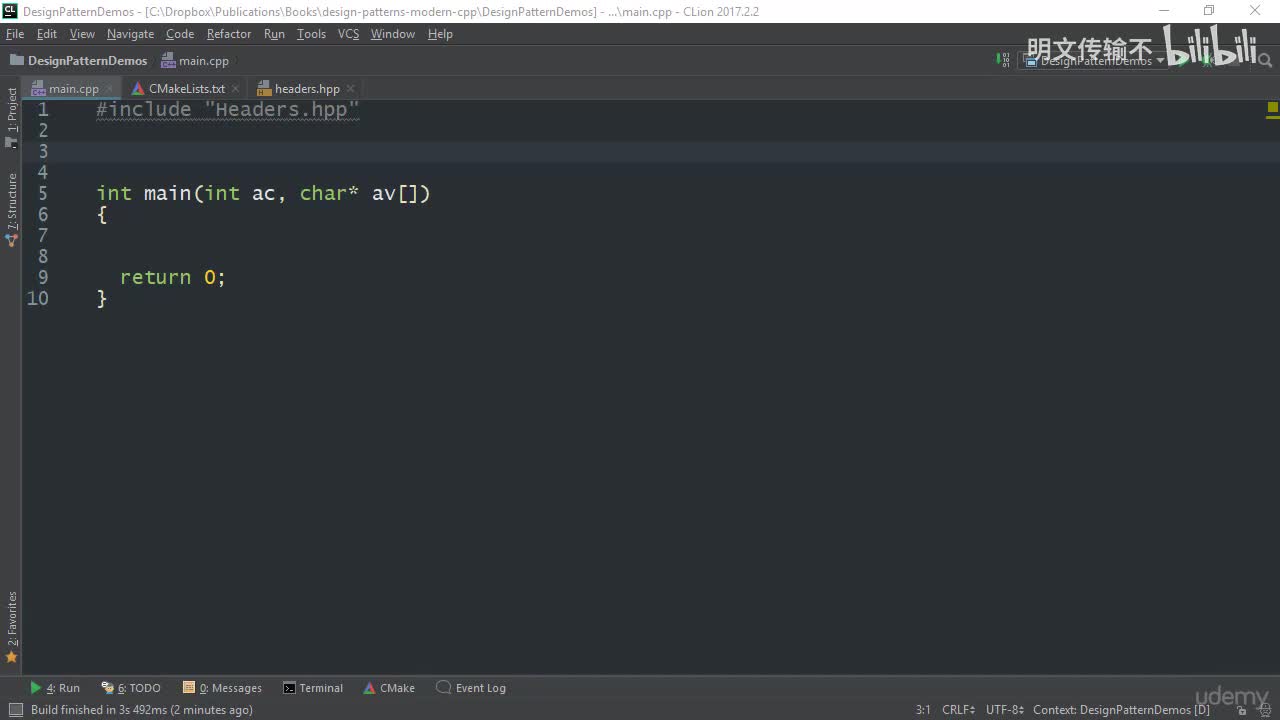
Task: Open the Navigate menu
Action: 131,34
